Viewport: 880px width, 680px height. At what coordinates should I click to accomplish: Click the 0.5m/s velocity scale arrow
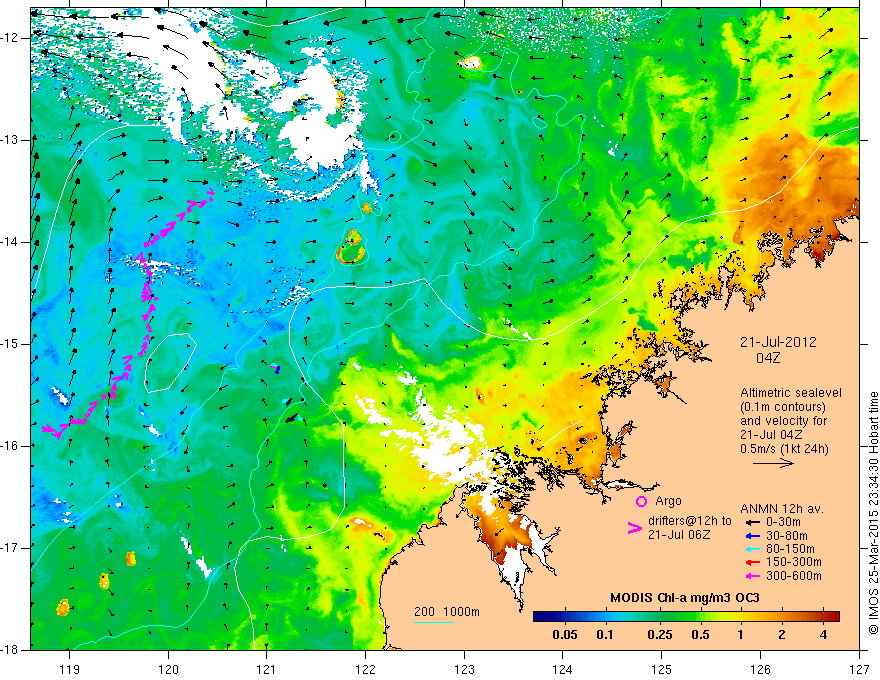pos(773,463)
